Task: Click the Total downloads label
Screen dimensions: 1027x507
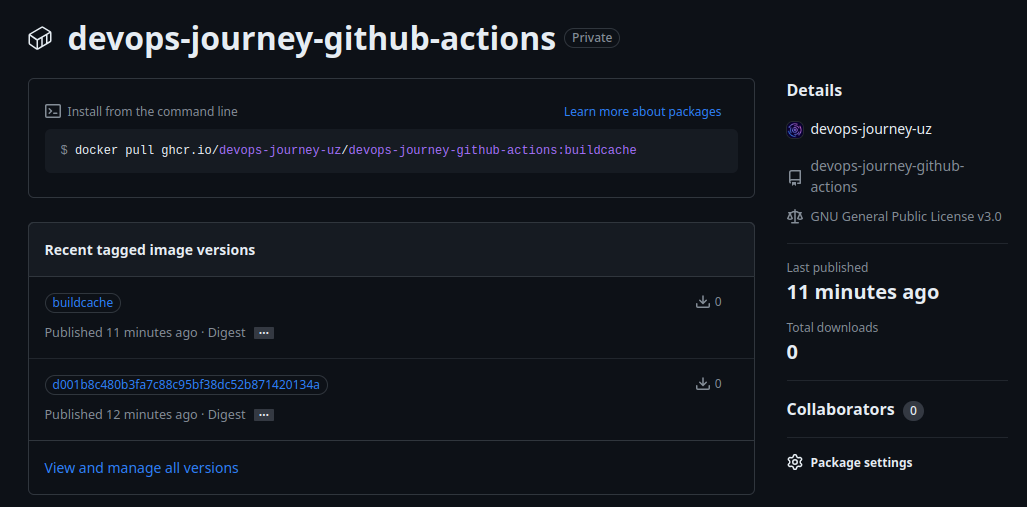Action: 832,327
